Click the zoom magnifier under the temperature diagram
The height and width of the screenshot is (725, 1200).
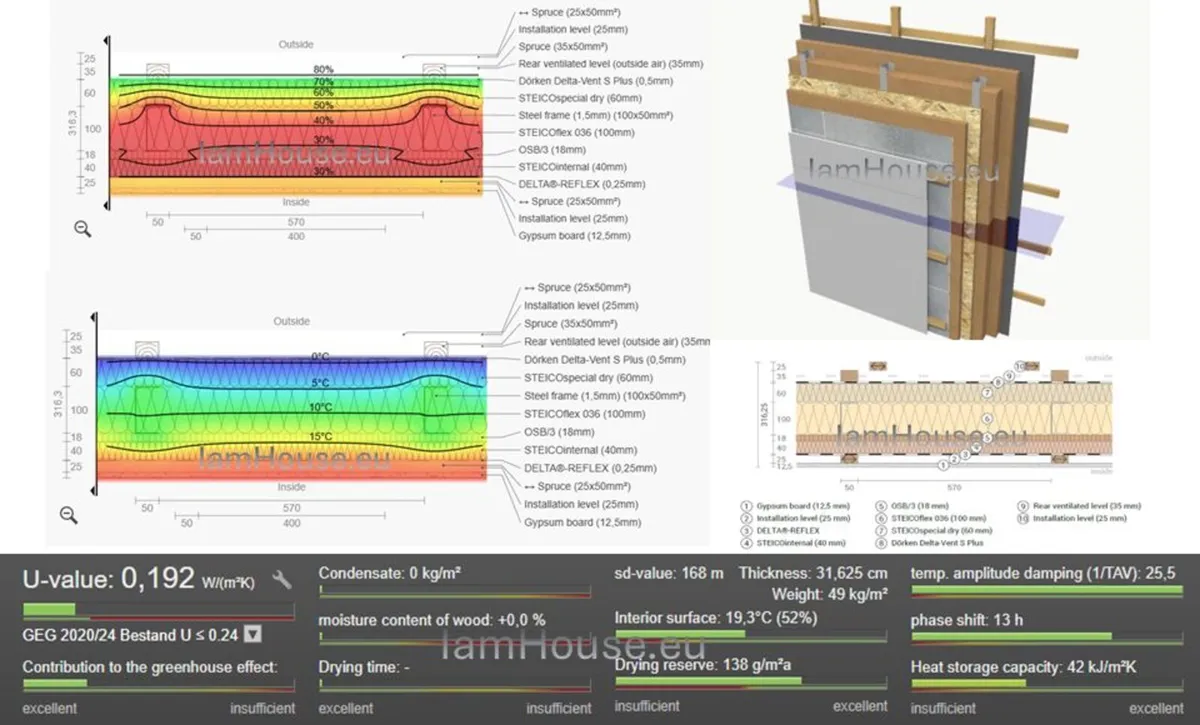(68, 515)
